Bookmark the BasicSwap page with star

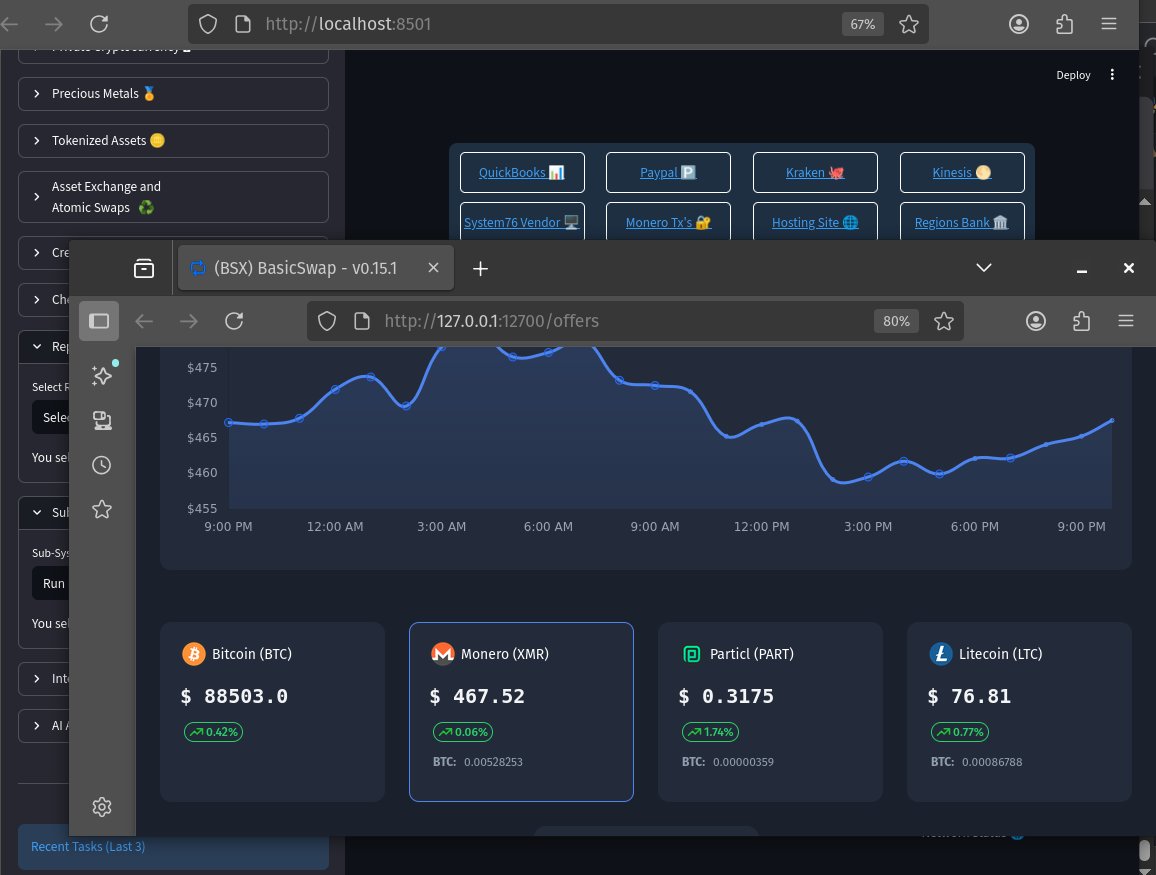[x=943, y=321]
